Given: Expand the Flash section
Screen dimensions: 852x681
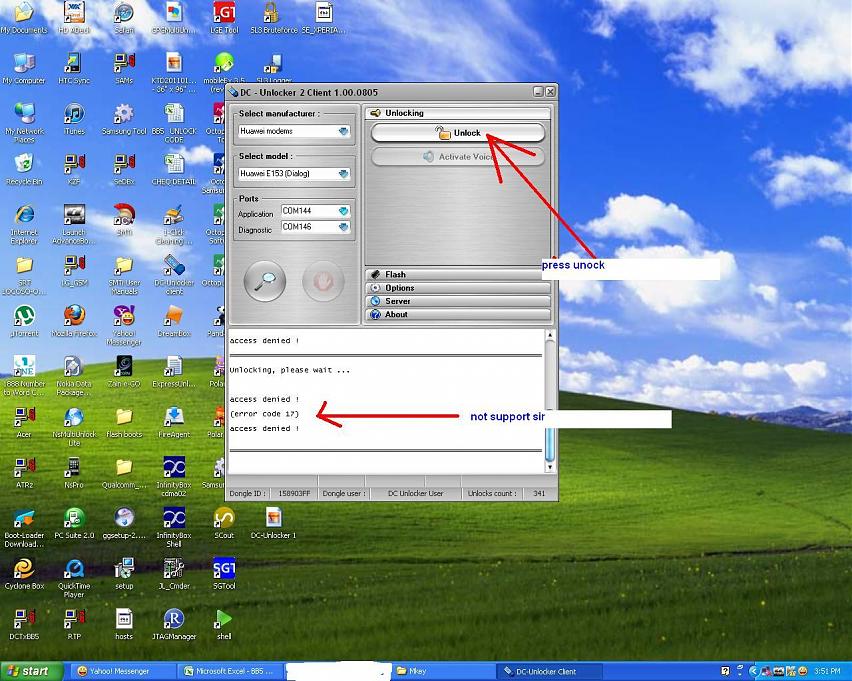Looking at the screenshot, I should click(458, 275).
